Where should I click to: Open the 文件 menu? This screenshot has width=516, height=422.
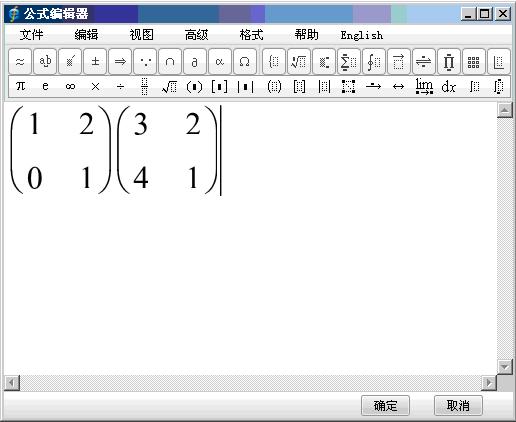(31, 35)
